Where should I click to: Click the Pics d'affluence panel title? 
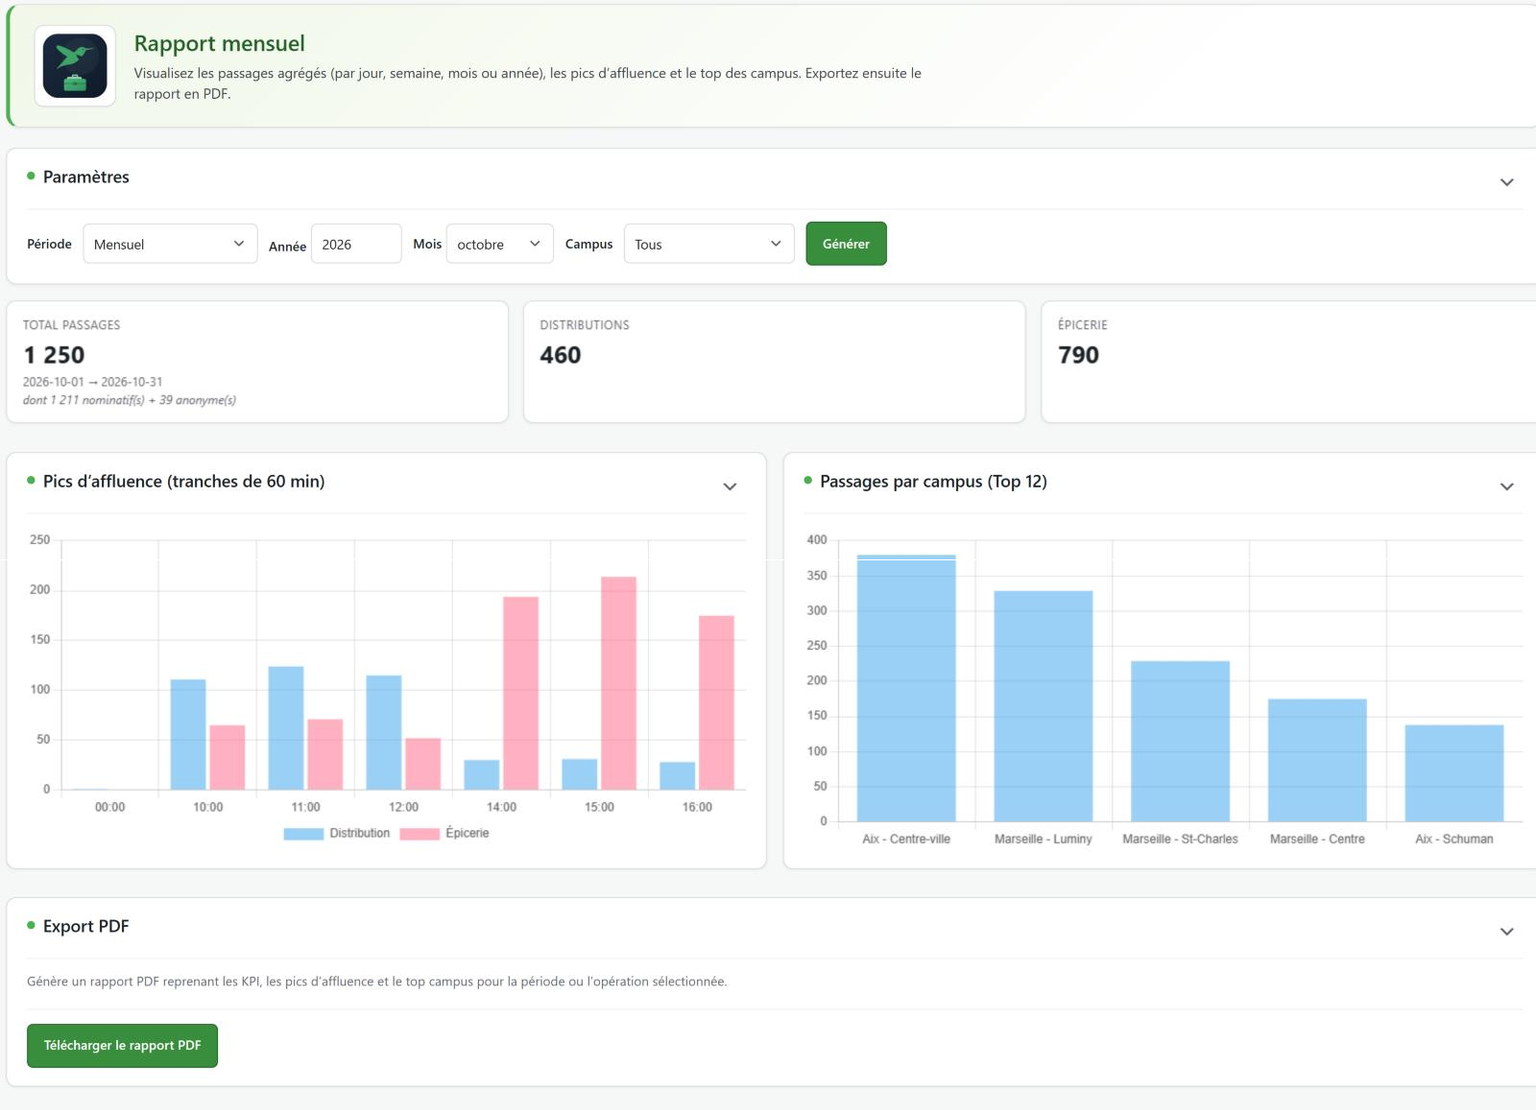[184, 481]
